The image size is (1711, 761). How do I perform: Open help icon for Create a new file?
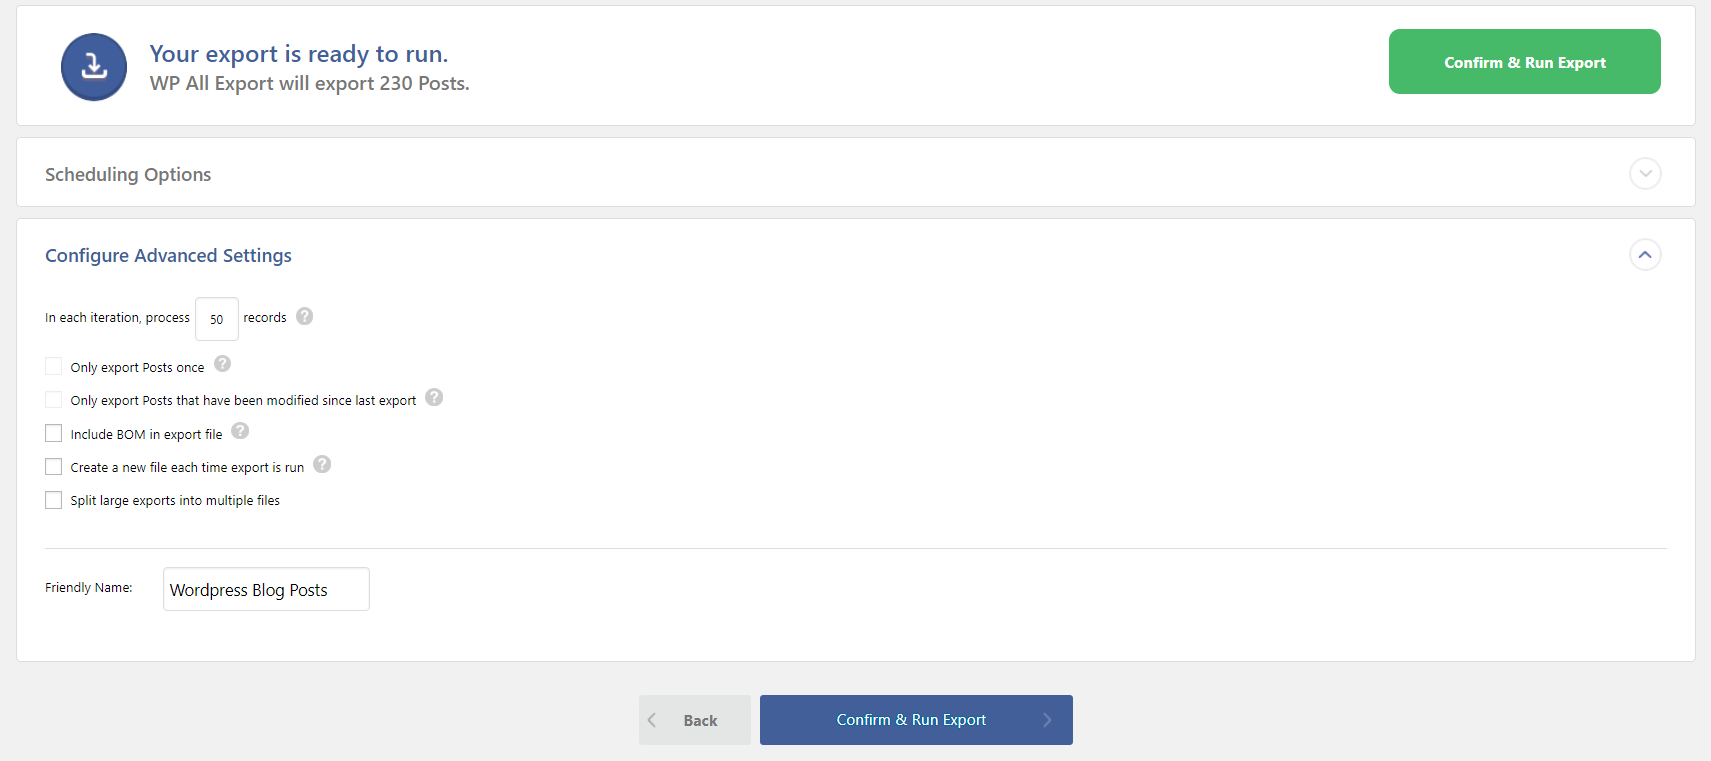322,464
